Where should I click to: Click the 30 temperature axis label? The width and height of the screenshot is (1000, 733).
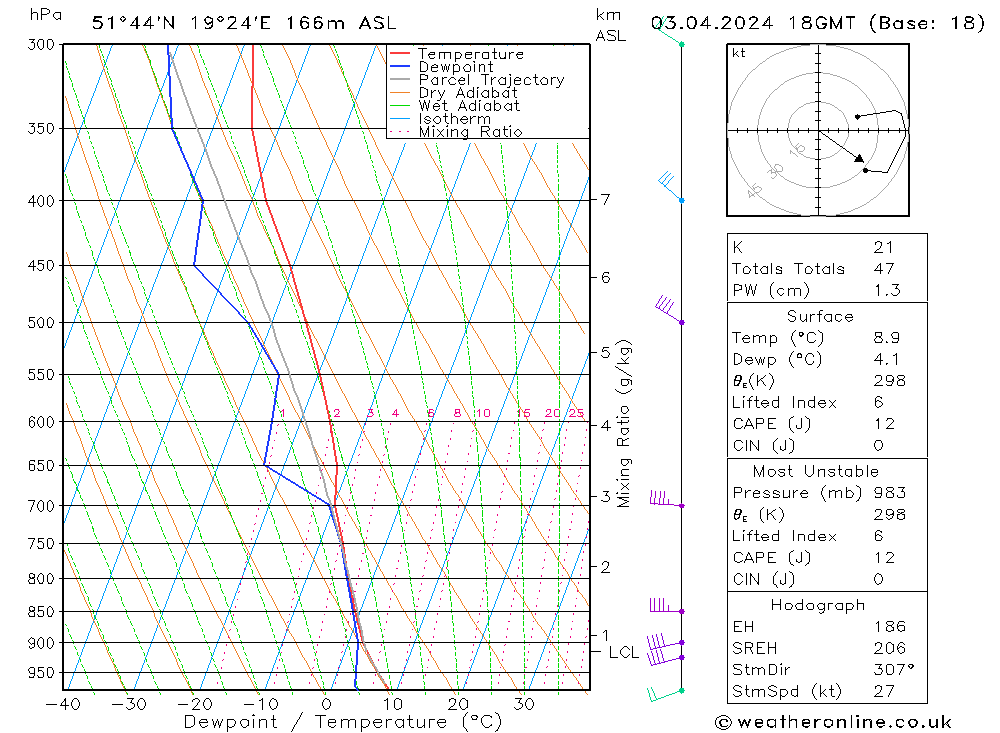(x=524, y=705)
